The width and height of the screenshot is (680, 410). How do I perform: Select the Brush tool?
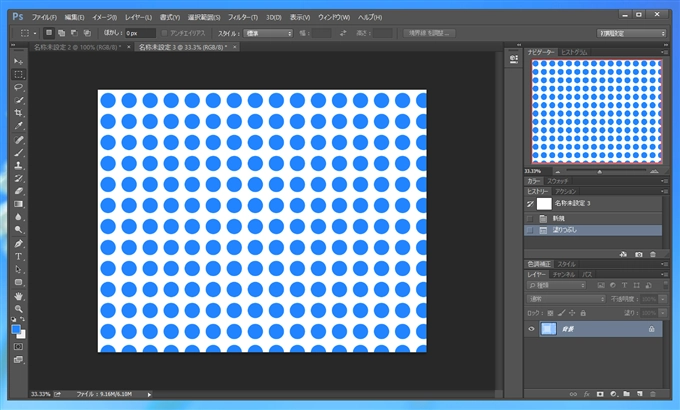[x=18, y=153]
